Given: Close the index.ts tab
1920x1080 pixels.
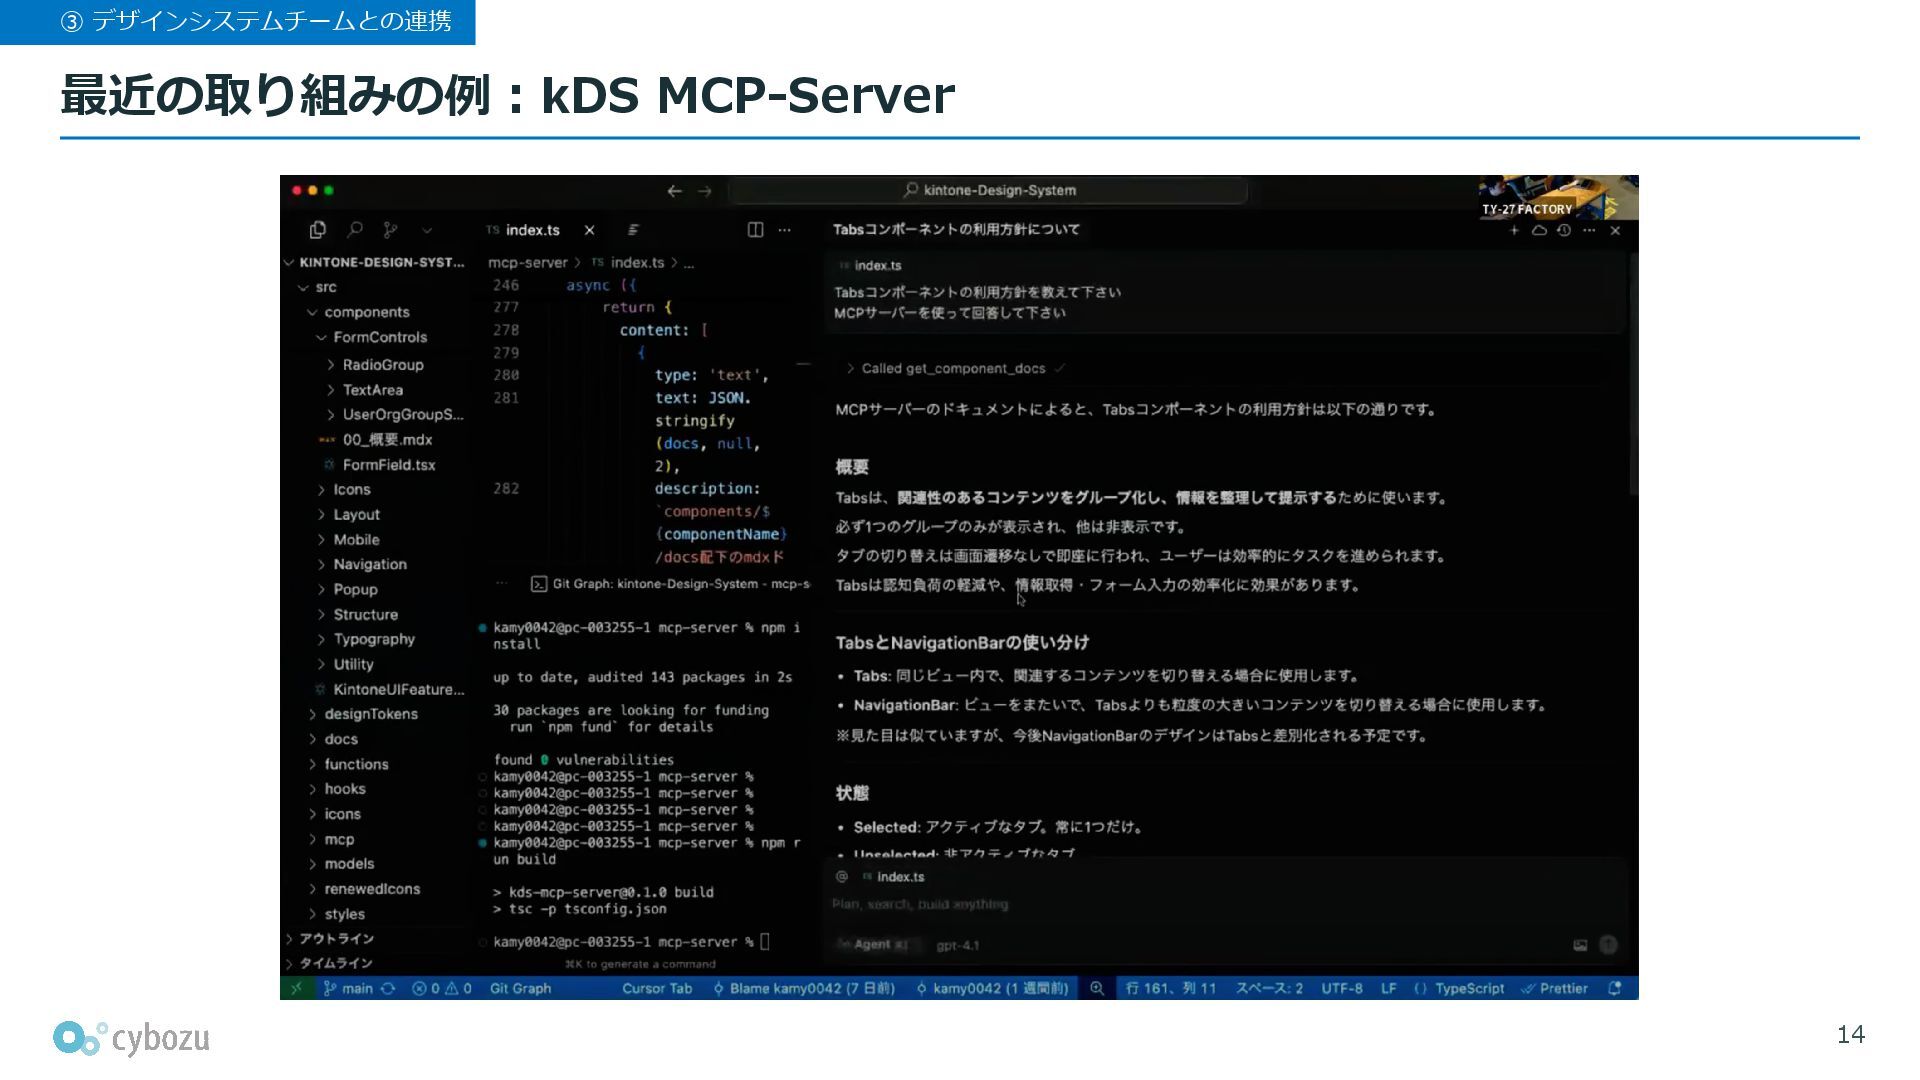Looking at the screenshot, I should pyautogui.click(x=589, y=230).
